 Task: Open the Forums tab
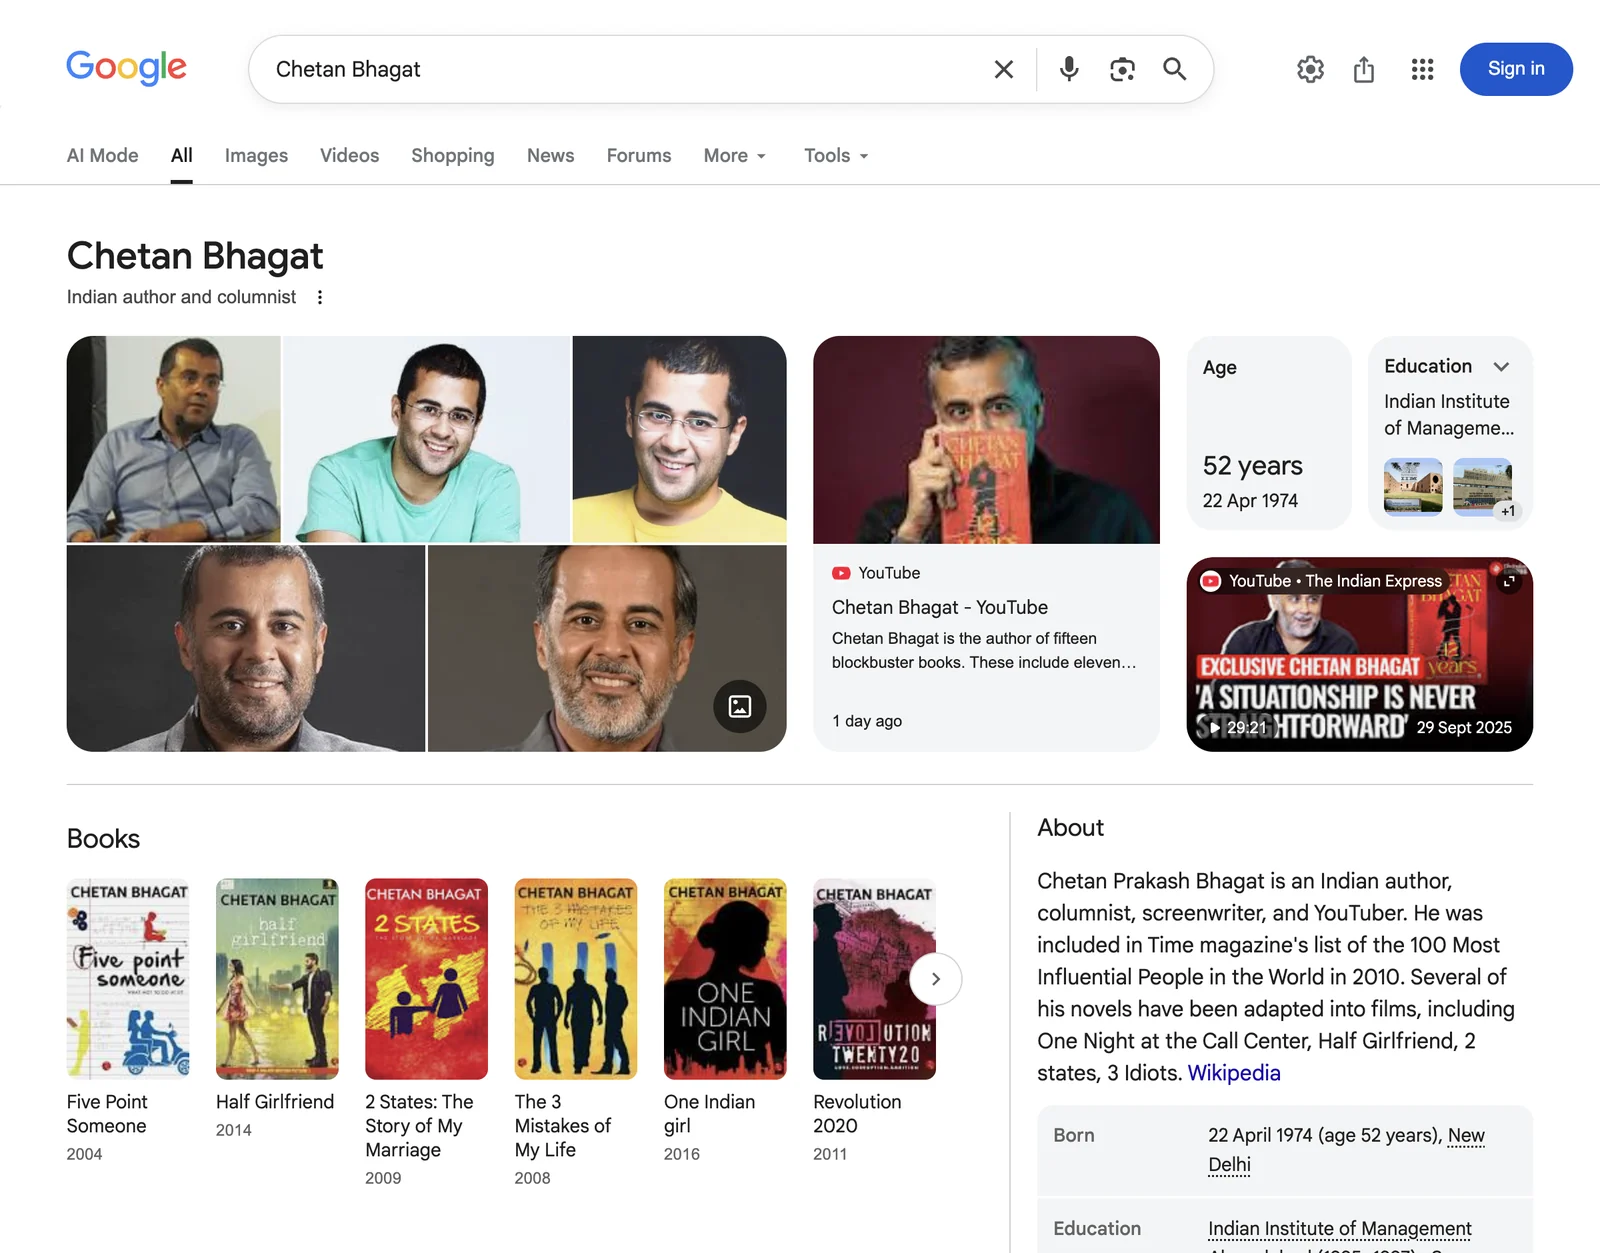coord(639,155)
